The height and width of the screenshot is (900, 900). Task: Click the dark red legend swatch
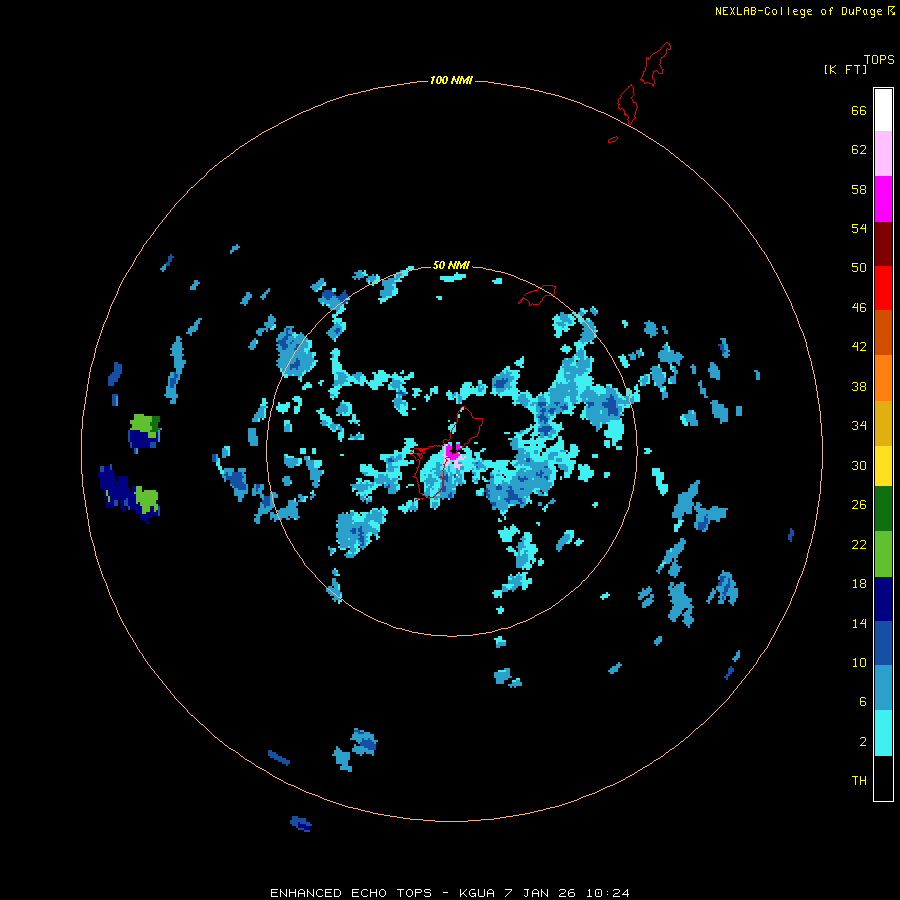pos(883,243)
